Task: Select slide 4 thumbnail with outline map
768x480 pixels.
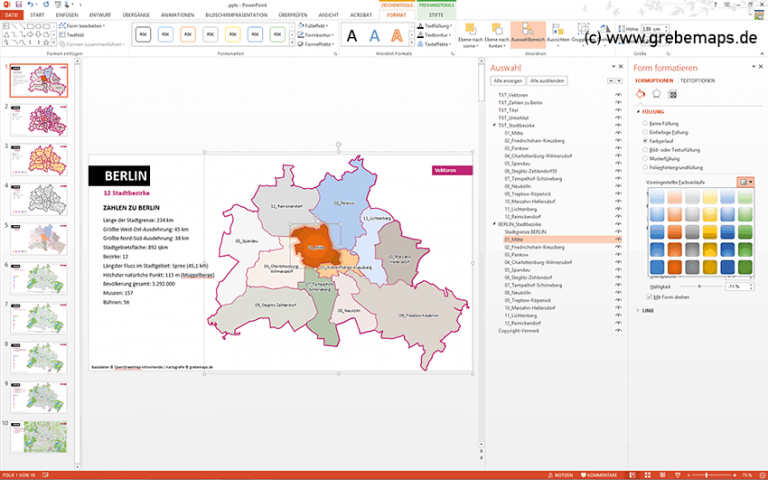Action: pos(39,199)
